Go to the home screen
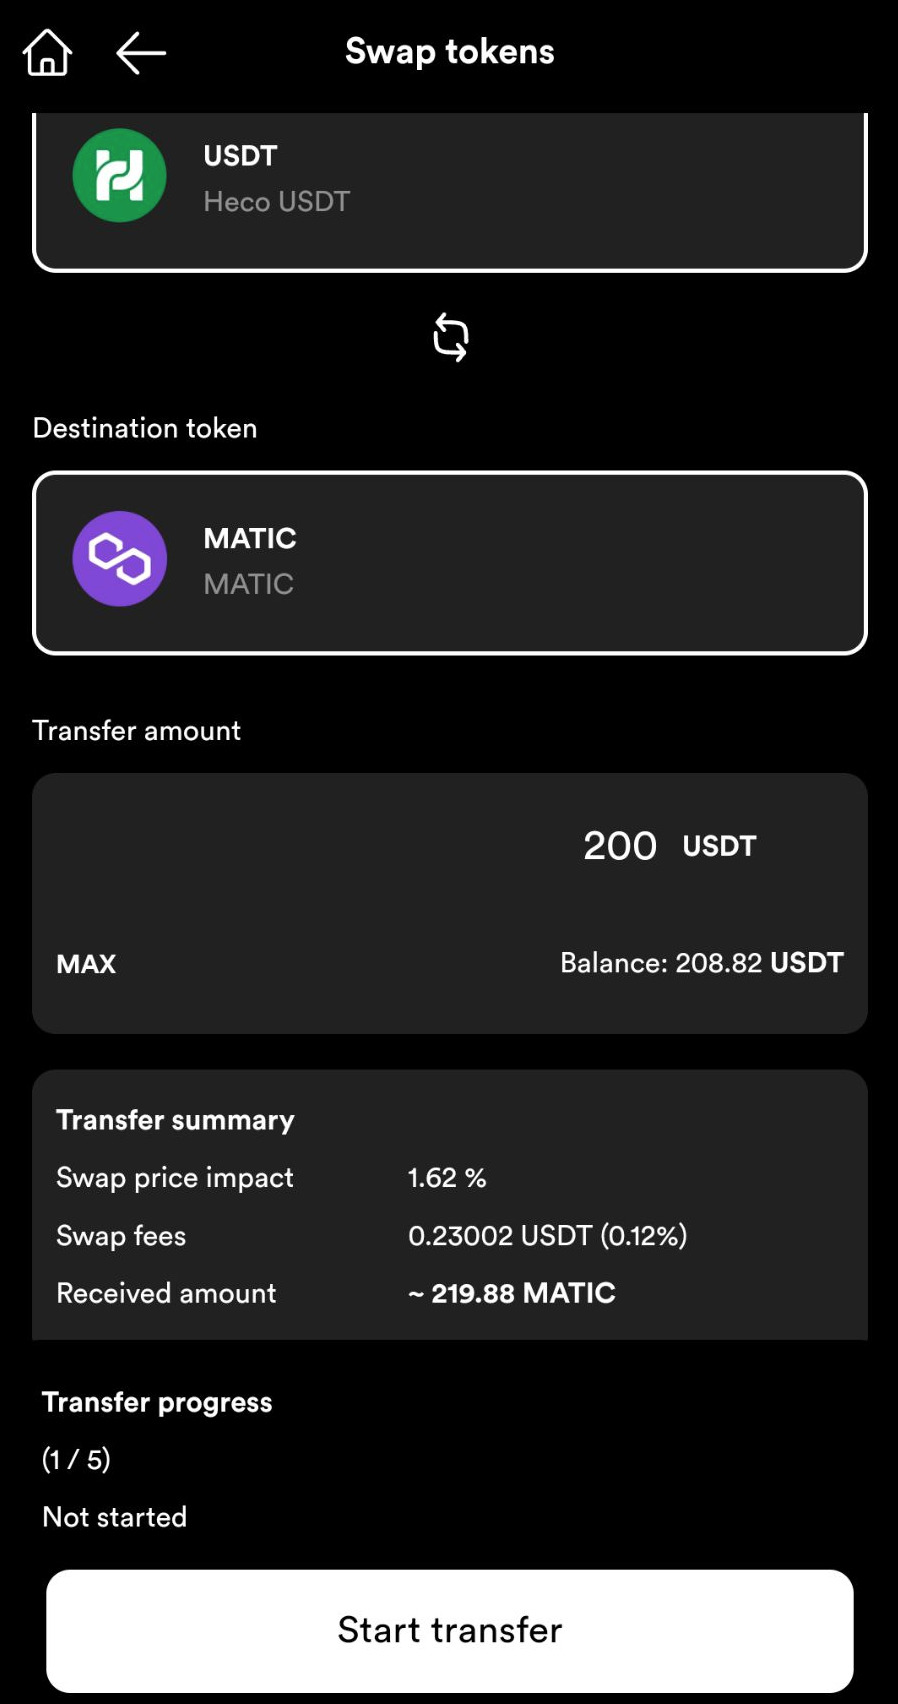898x1704 pixels. point(47,52)
